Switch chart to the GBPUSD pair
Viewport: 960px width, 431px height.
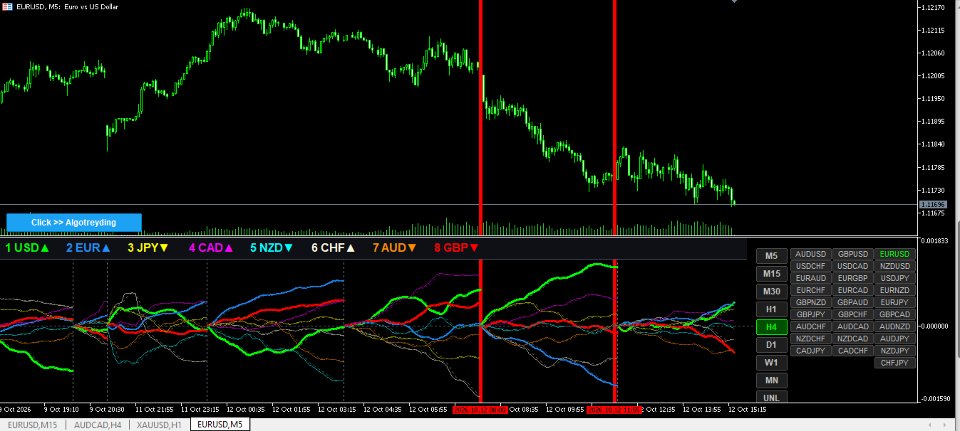point(853,254)
